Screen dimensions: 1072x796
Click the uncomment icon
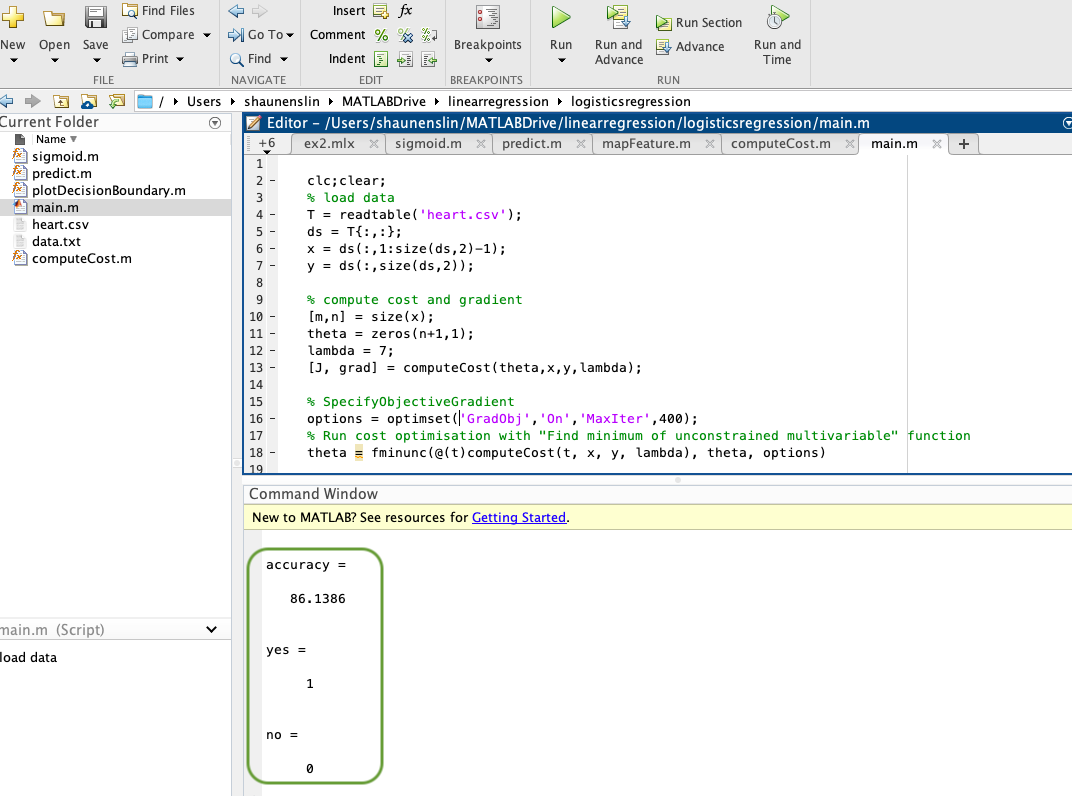[x=405, y=35]
